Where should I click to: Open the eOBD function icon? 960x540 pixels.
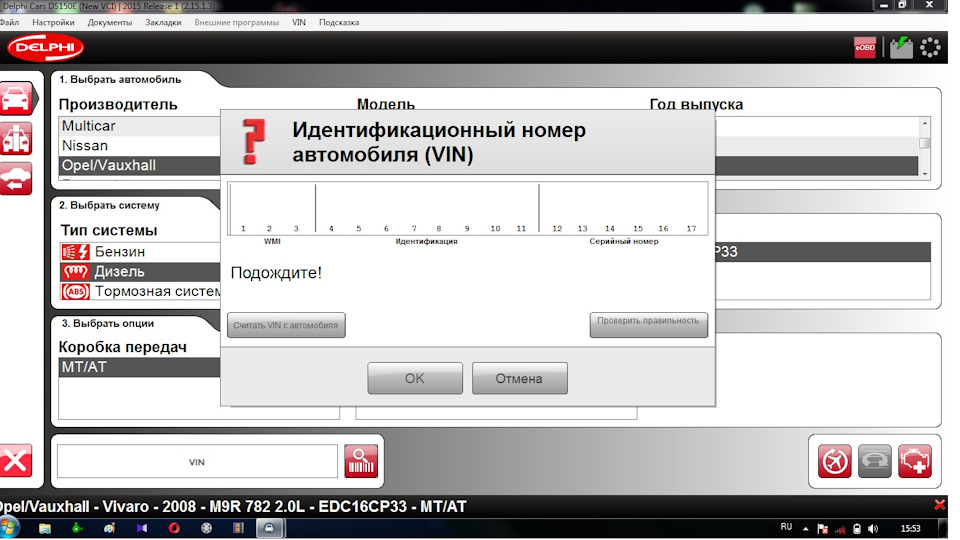tap(864, 48)
